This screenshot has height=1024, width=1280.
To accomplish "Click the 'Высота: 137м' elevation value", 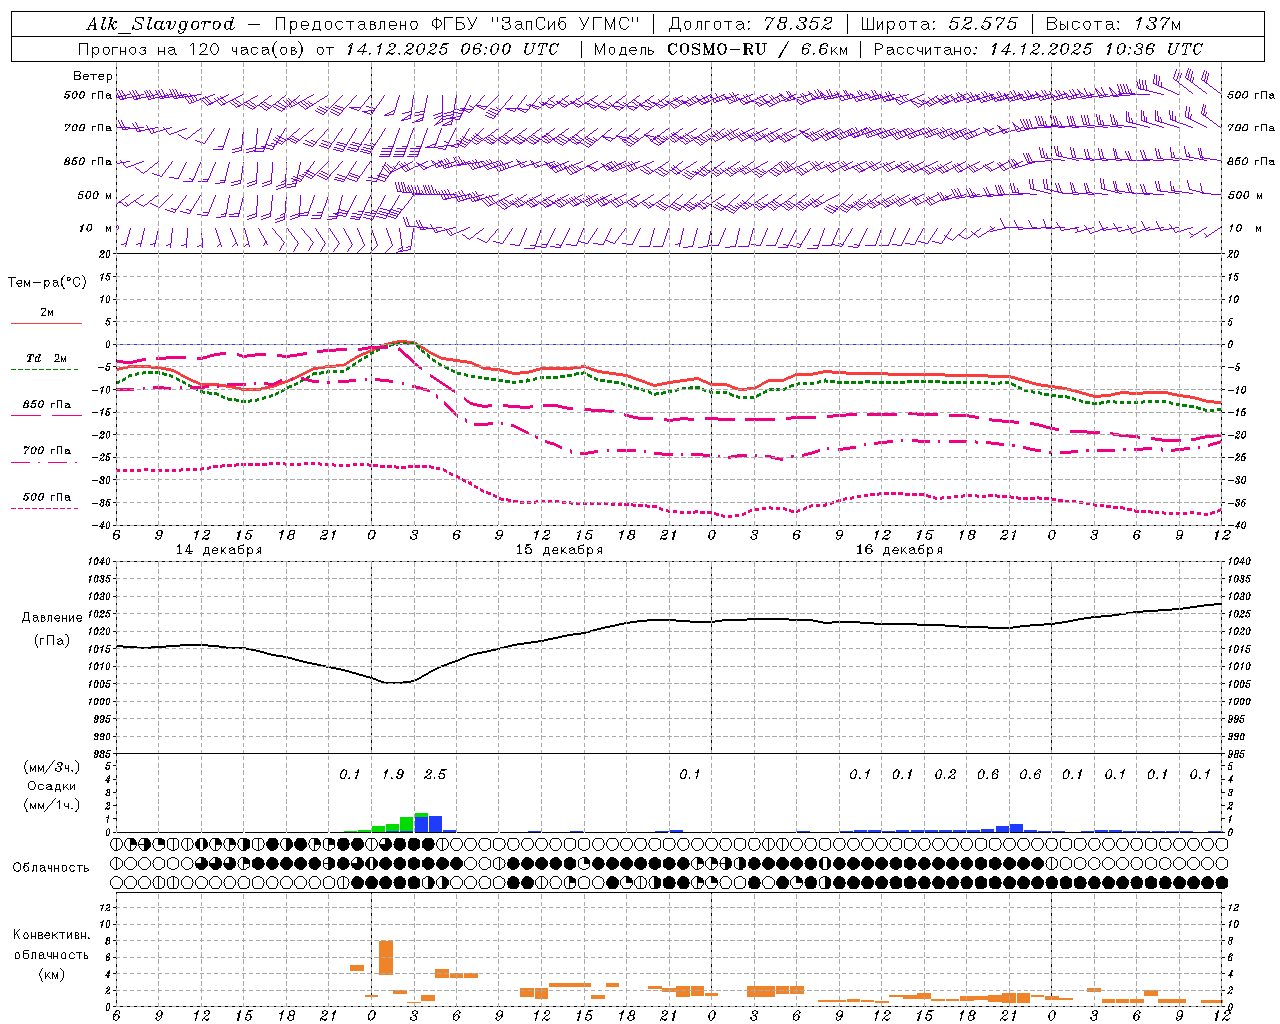I will [x=1113, y=24].
